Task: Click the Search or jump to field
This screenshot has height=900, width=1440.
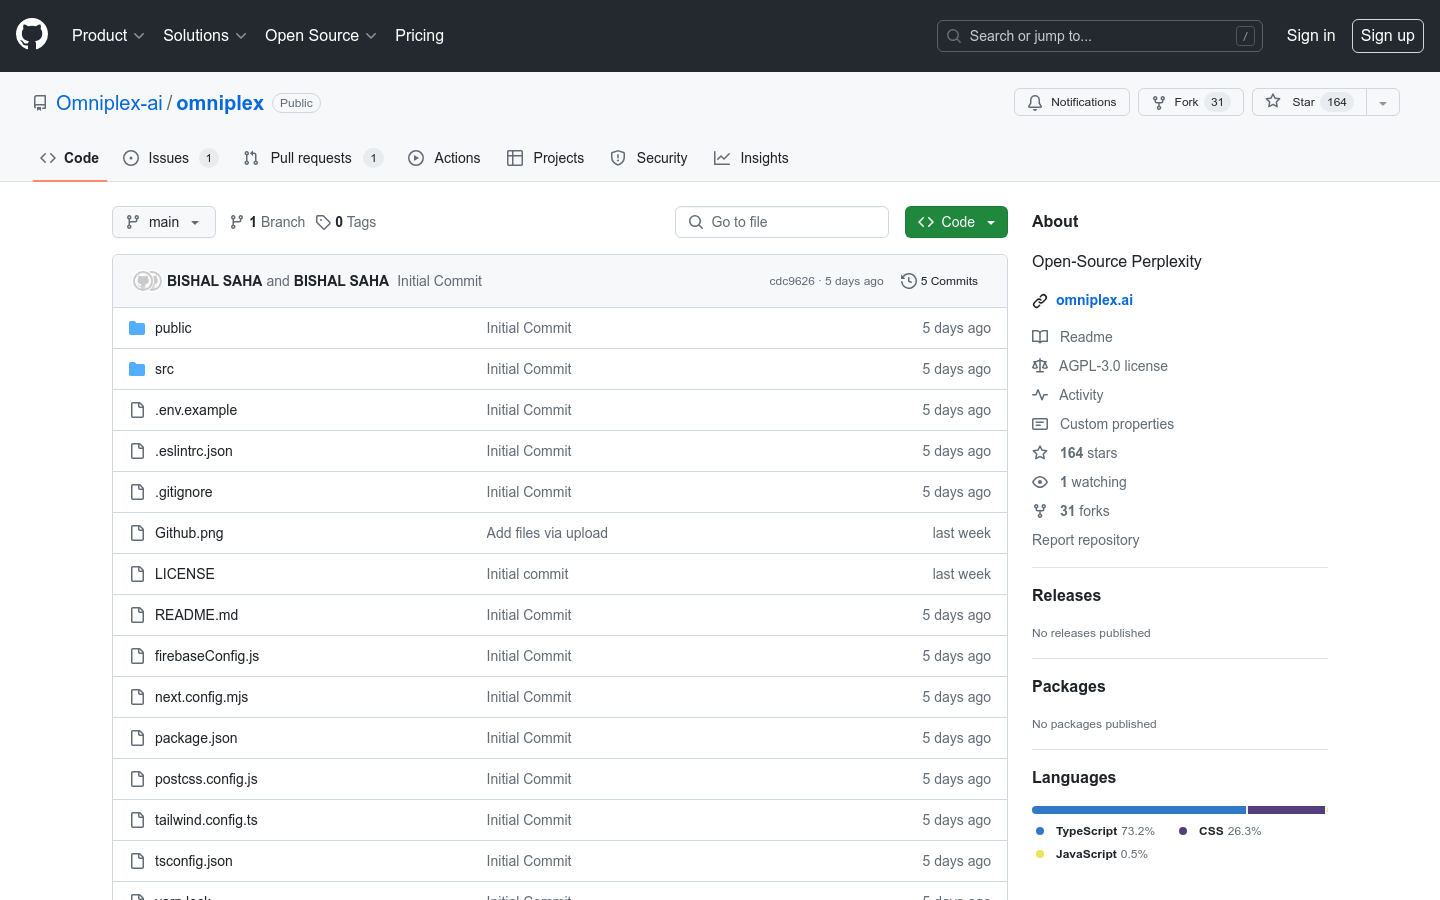Action: point(1100,36)
